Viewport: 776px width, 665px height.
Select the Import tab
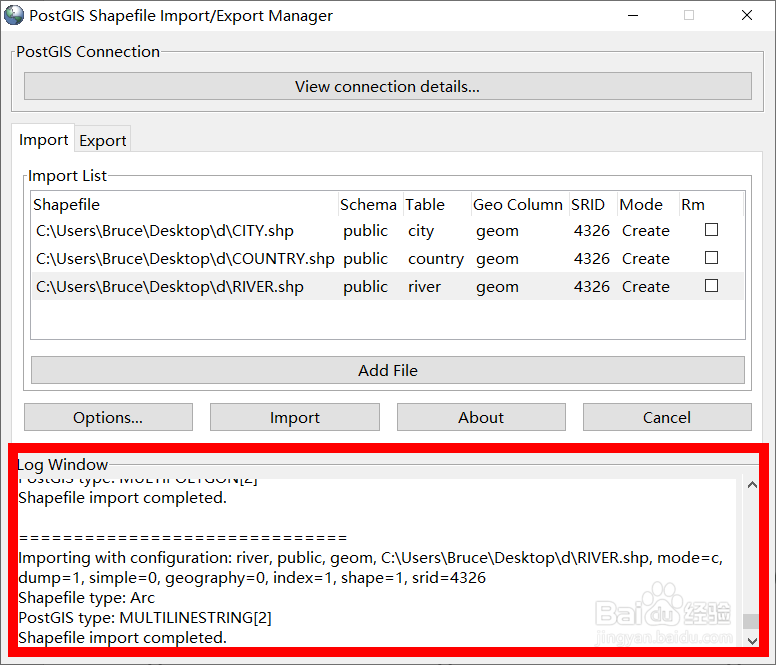click(44, 140)
